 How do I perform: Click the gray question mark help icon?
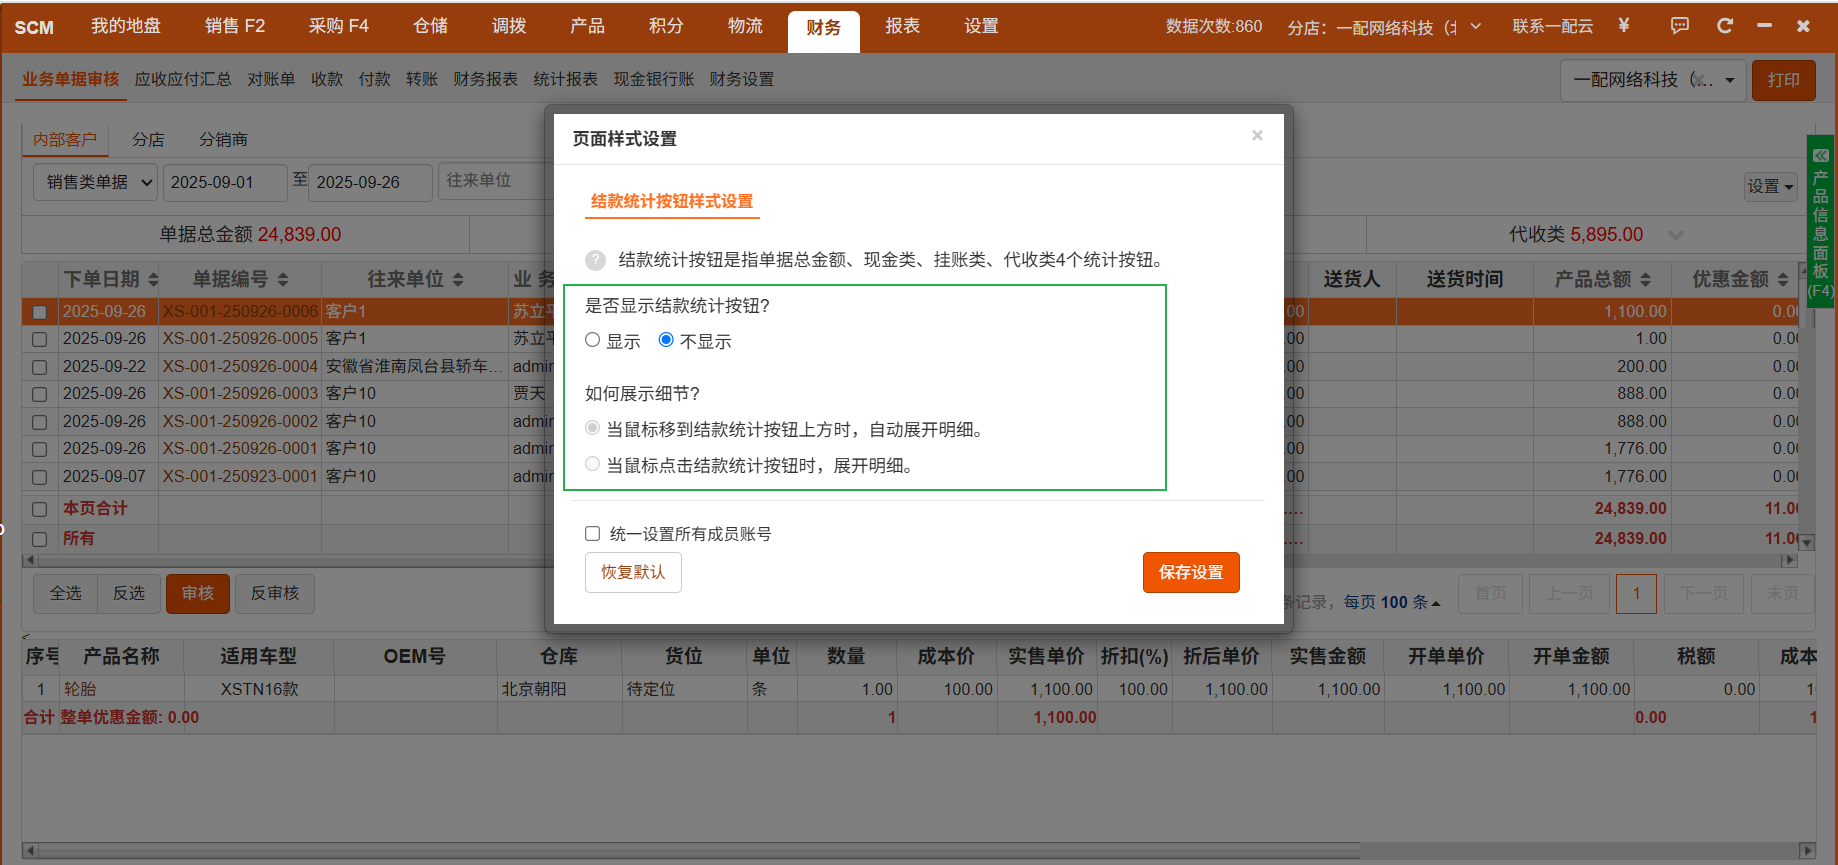(595, 260)
